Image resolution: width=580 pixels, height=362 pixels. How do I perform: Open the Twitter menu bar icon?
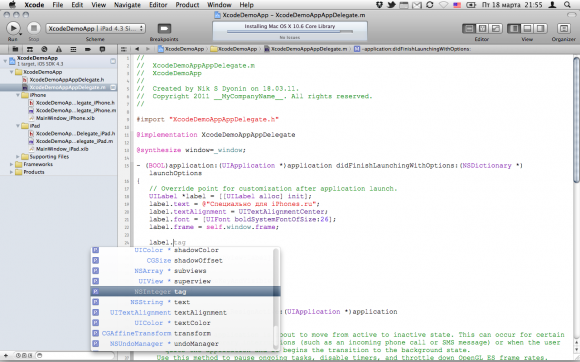[x=391, y=5]
